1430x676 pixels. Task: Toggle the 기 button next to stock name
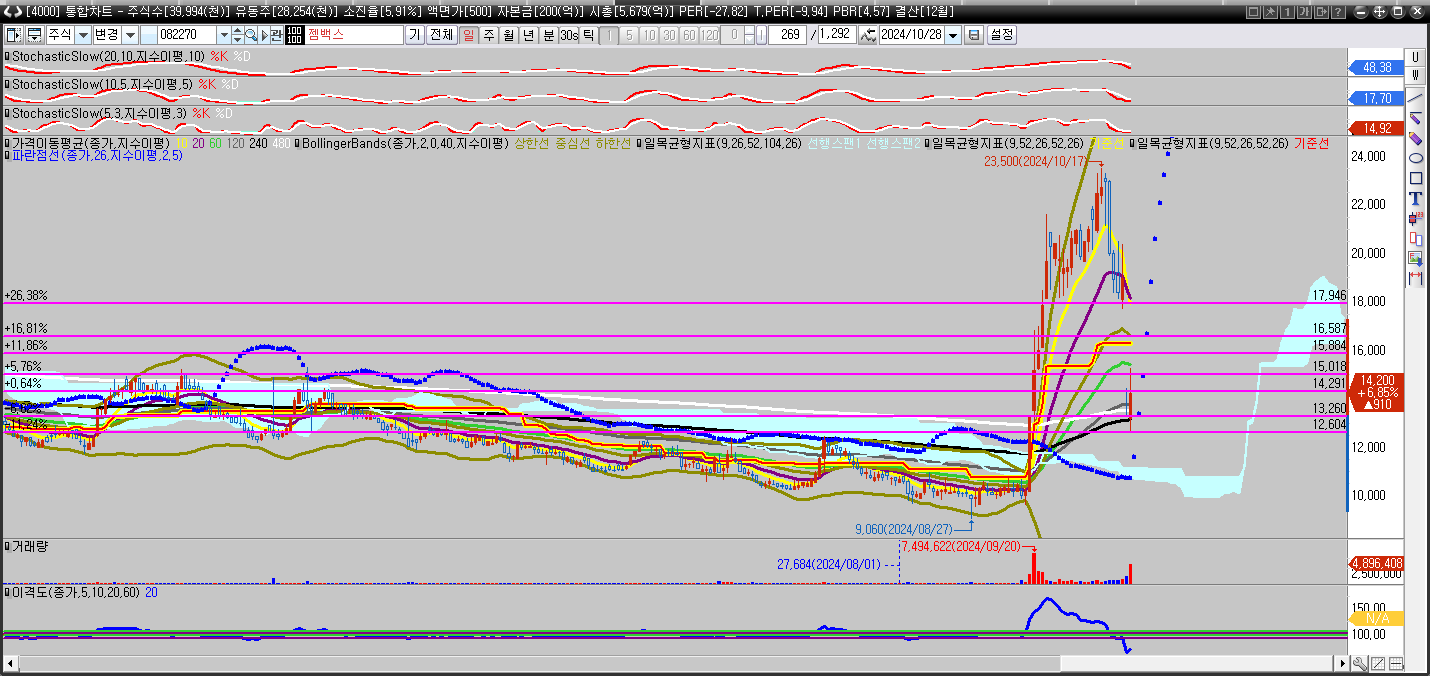tap(414, 35)
